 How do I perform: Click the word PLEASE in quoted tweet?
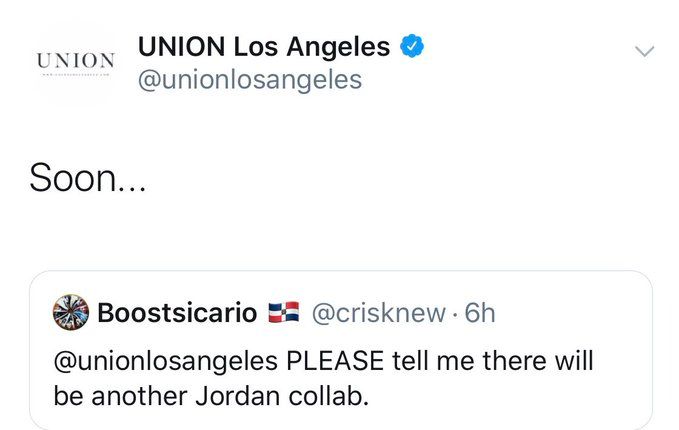click(x=335, y=361)
